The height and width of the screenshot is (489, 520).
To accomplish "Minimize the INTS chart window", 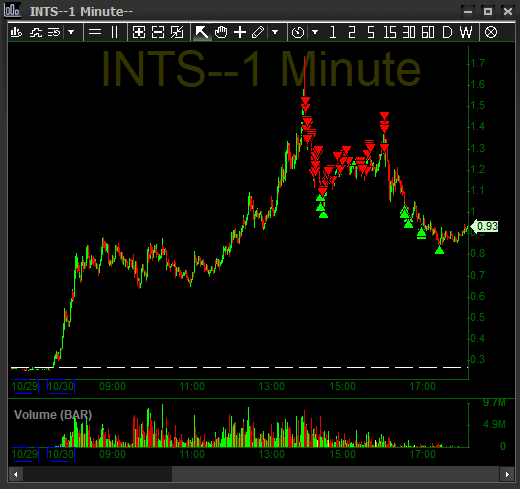I will (468, 12).
